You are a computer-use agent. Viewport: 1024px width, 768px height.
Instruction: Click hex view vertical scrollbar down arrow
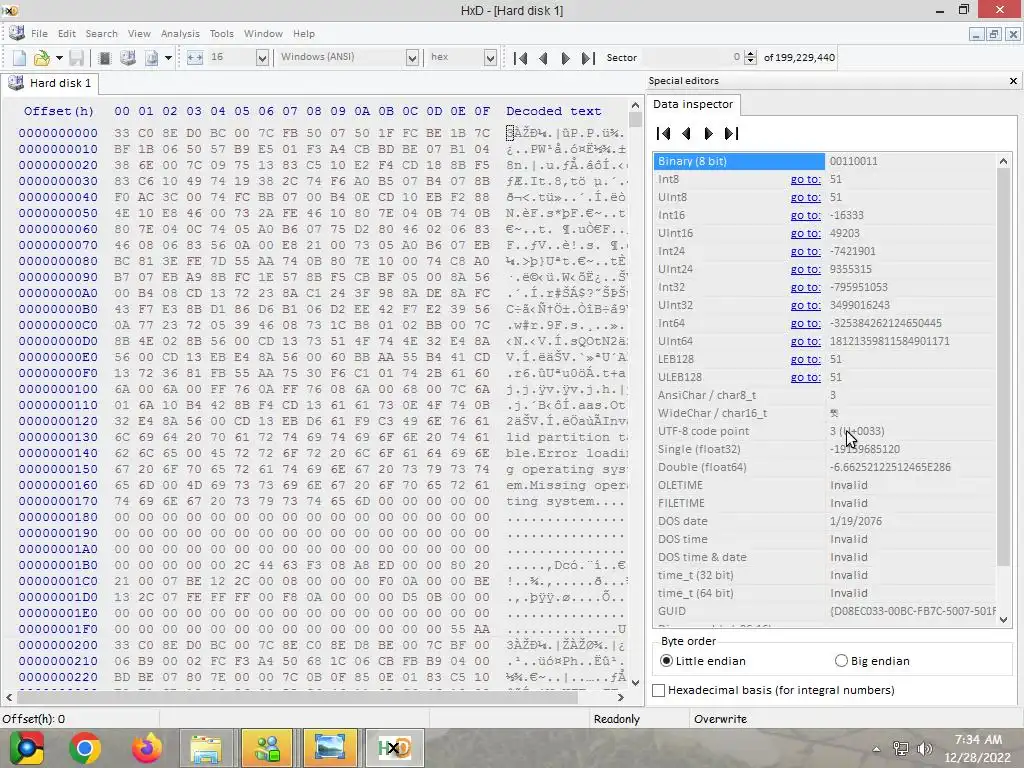click(x=635, y=682)
